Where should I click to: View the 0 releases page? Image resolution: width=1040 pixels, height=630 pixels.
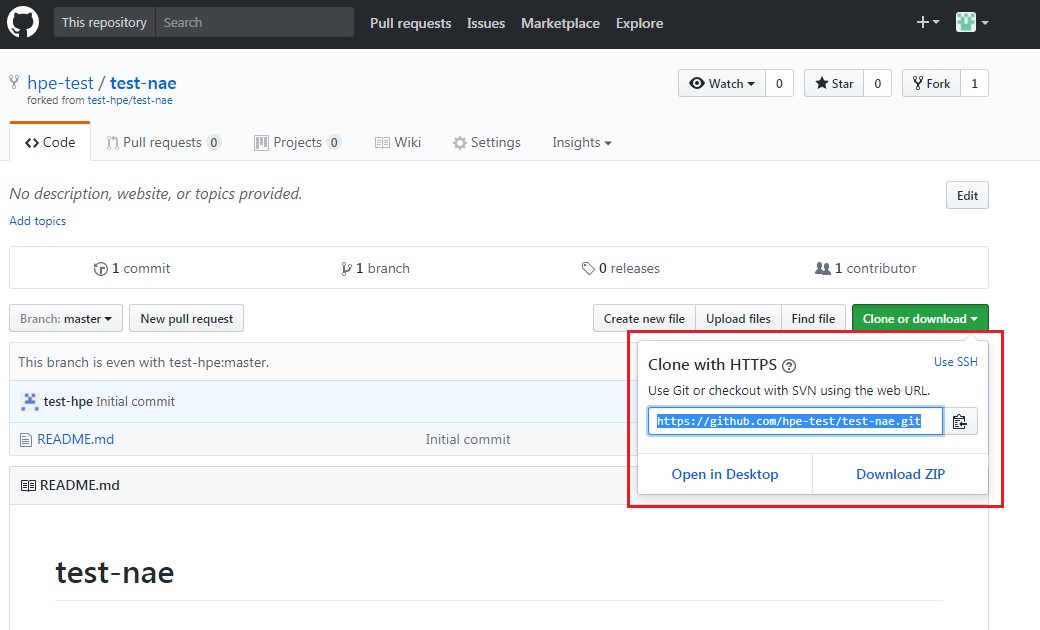[621, 269]
